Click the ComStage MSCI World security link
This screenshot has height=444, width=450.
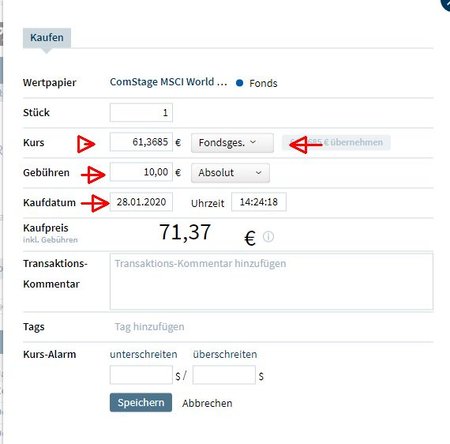click(168, 82)
